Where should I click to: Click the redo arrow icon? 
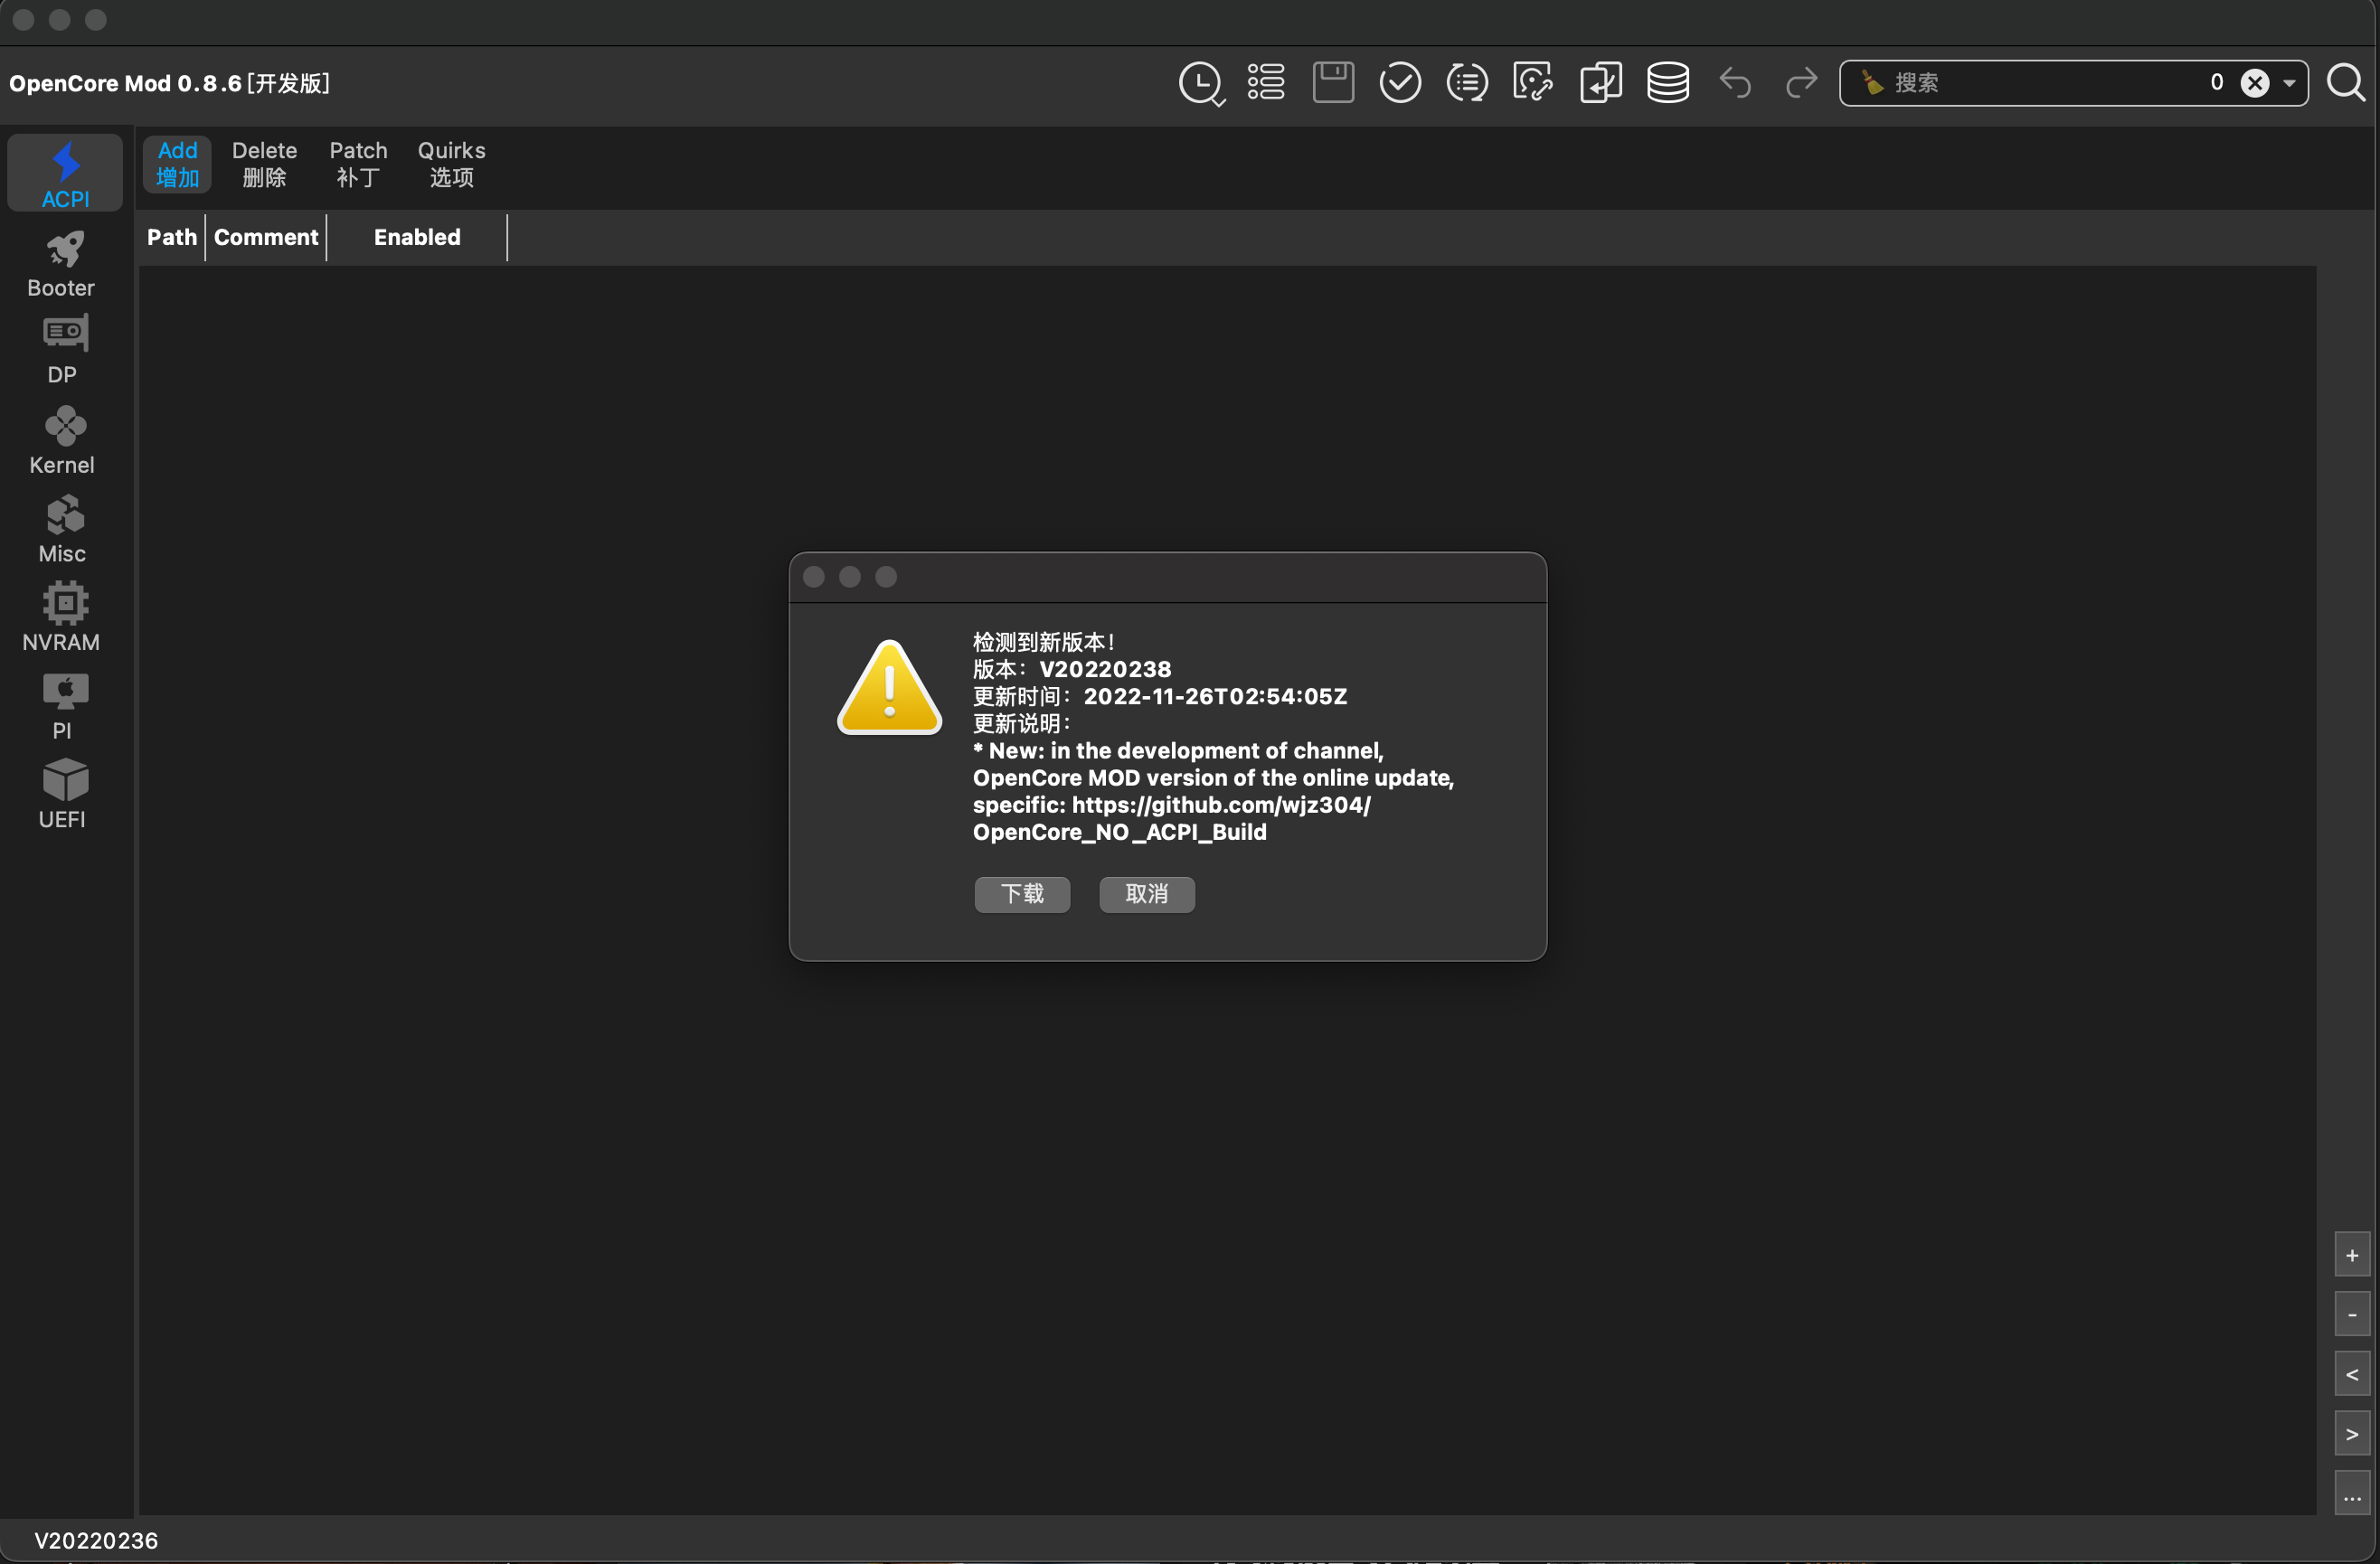[1801, 83]
